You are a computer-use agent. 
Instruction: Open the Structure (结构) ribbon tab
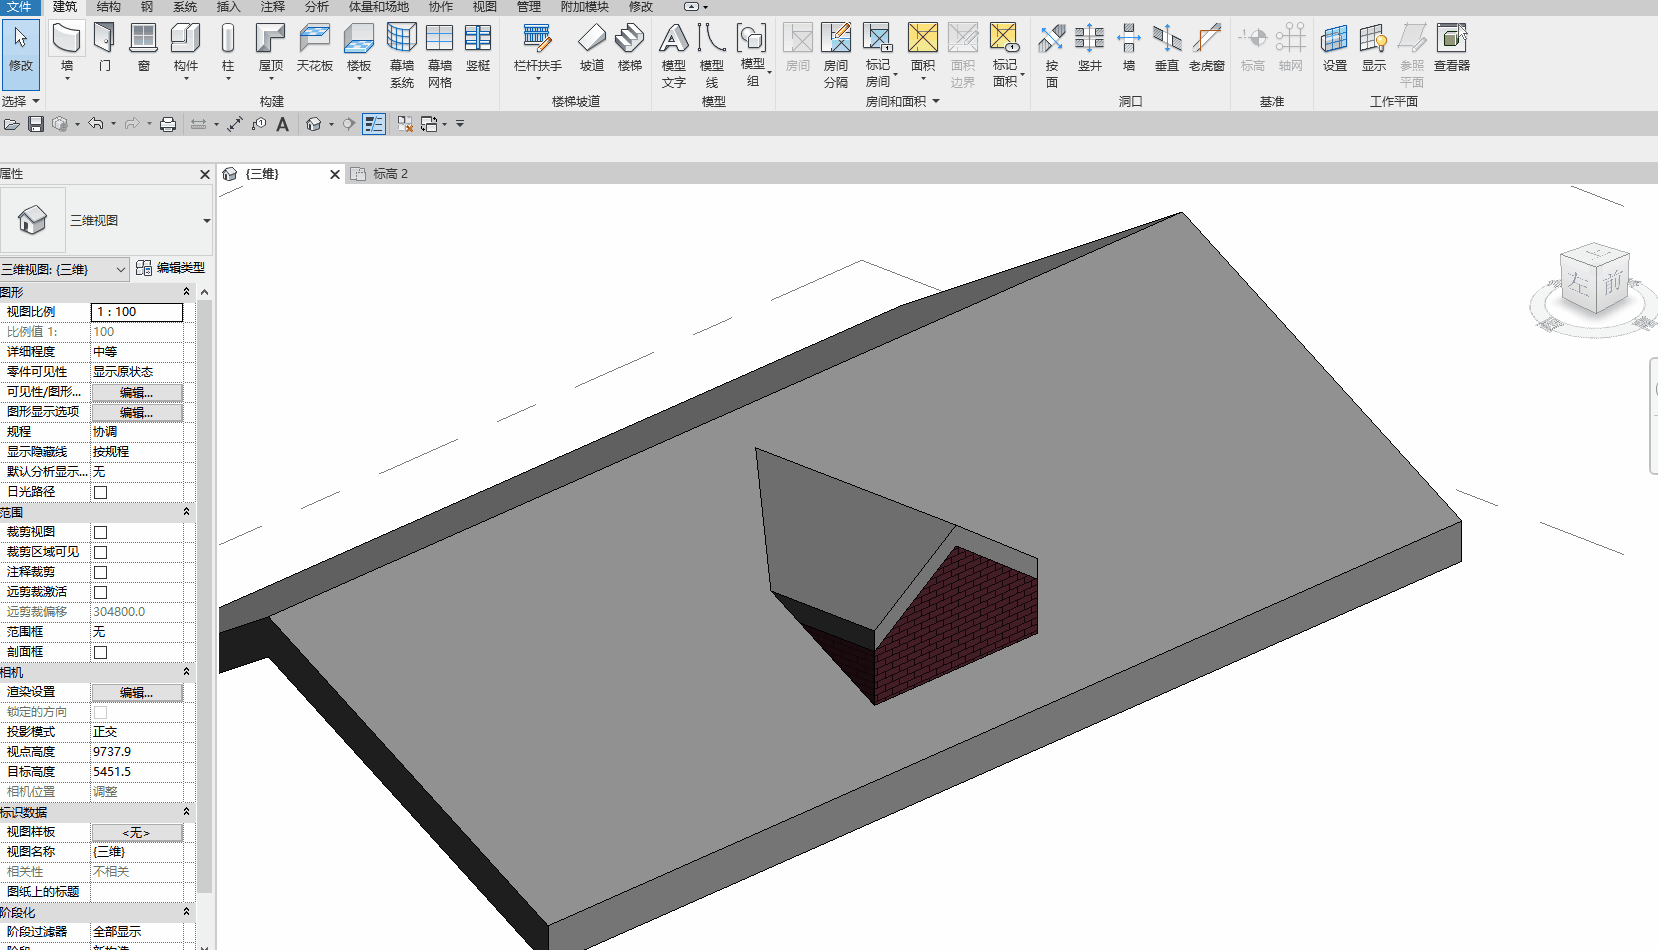tap(108, 7)
